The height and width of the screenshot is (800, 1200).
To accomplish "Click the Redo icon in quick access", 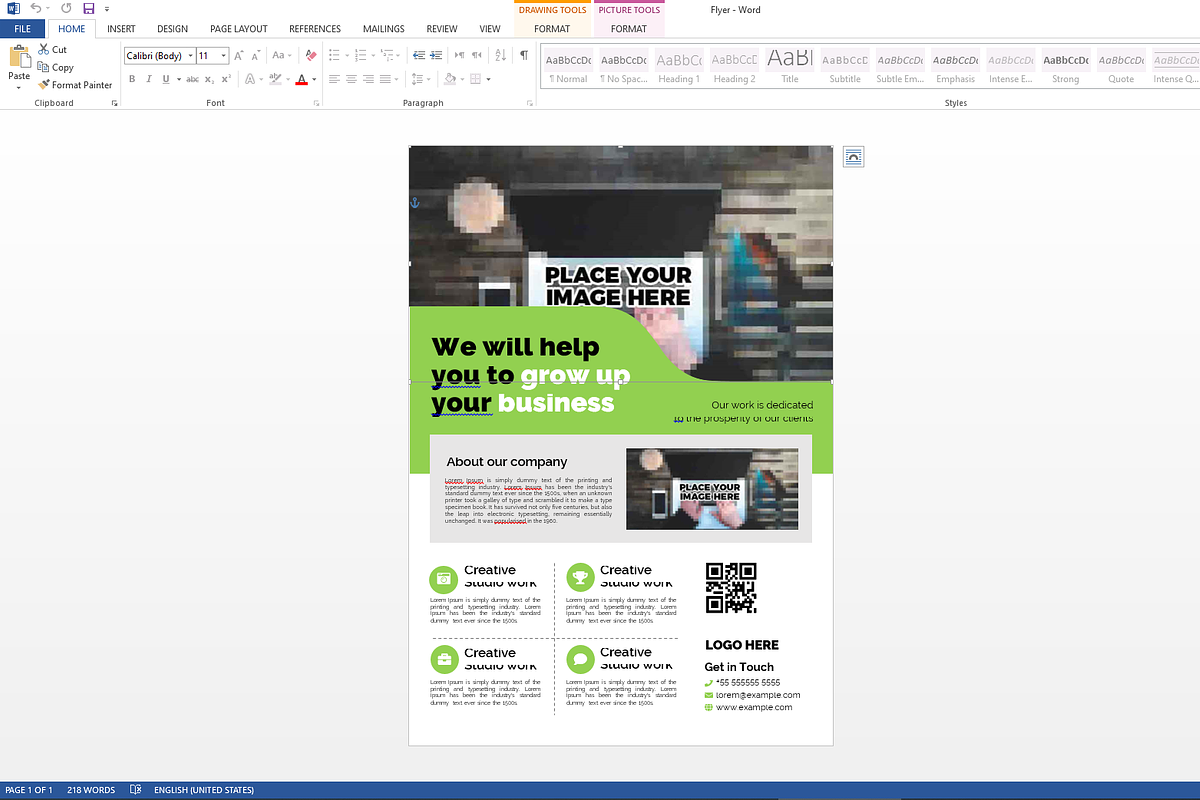I will pos(66,8).
